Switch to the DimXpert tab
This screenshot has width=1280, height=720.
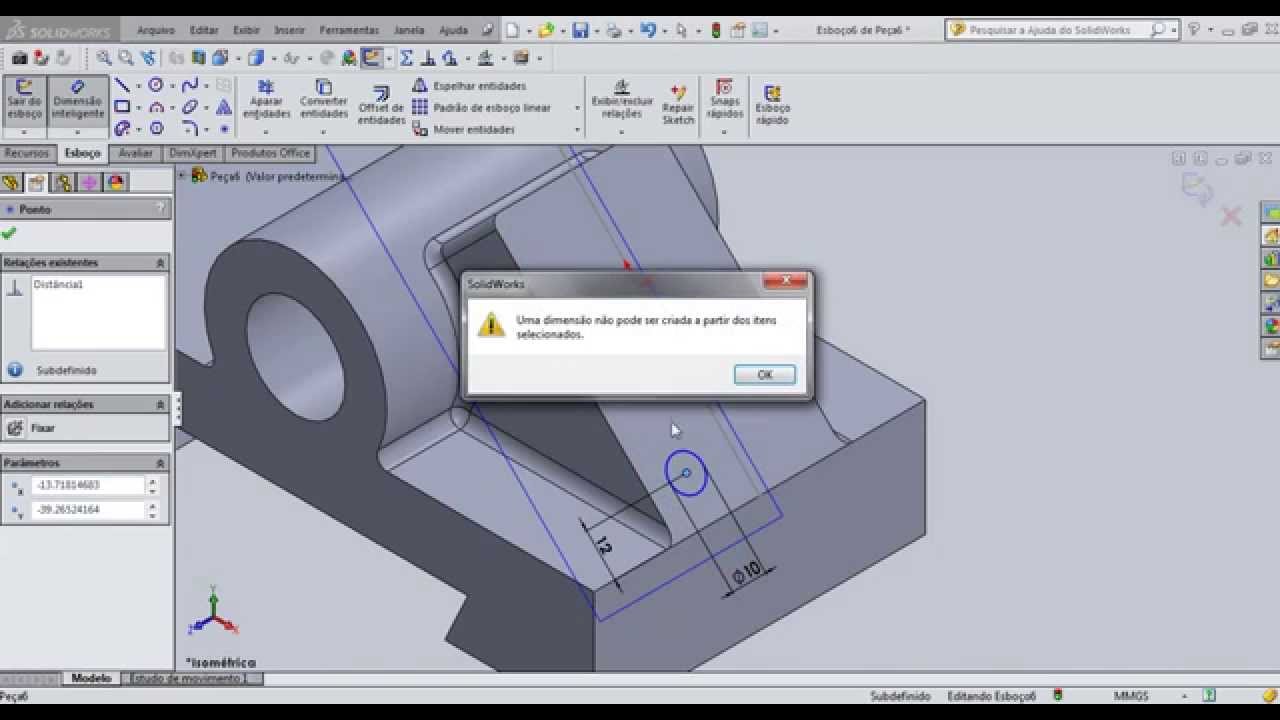click(x=193, y=153)
